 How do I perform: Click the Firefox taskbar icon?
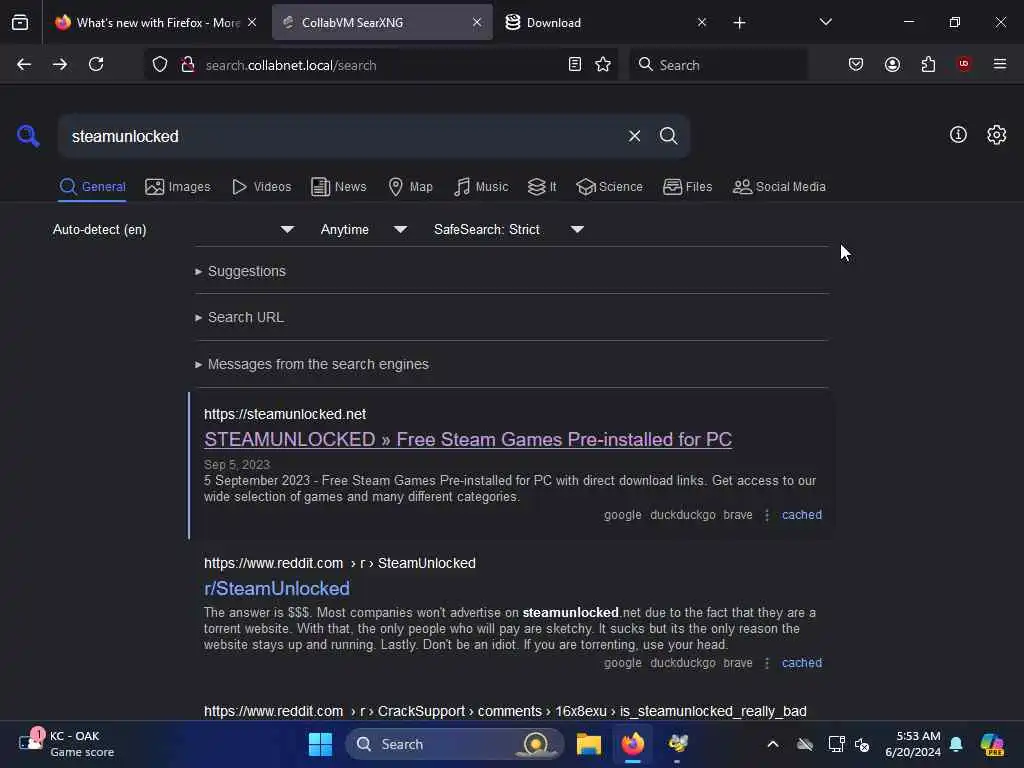click(632, 744)
